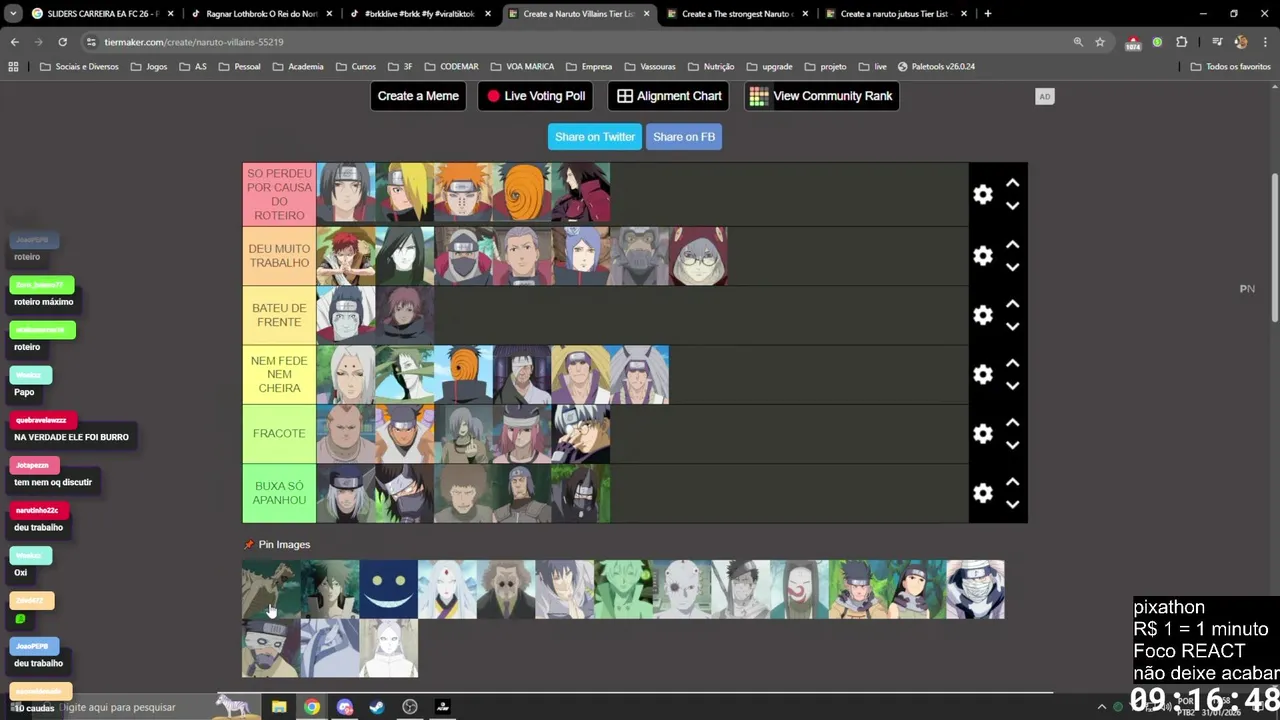This screenshot has width=1280, height=720.
Task: Select Itachi thumbnail in the top tier
Action: (346, 193)
